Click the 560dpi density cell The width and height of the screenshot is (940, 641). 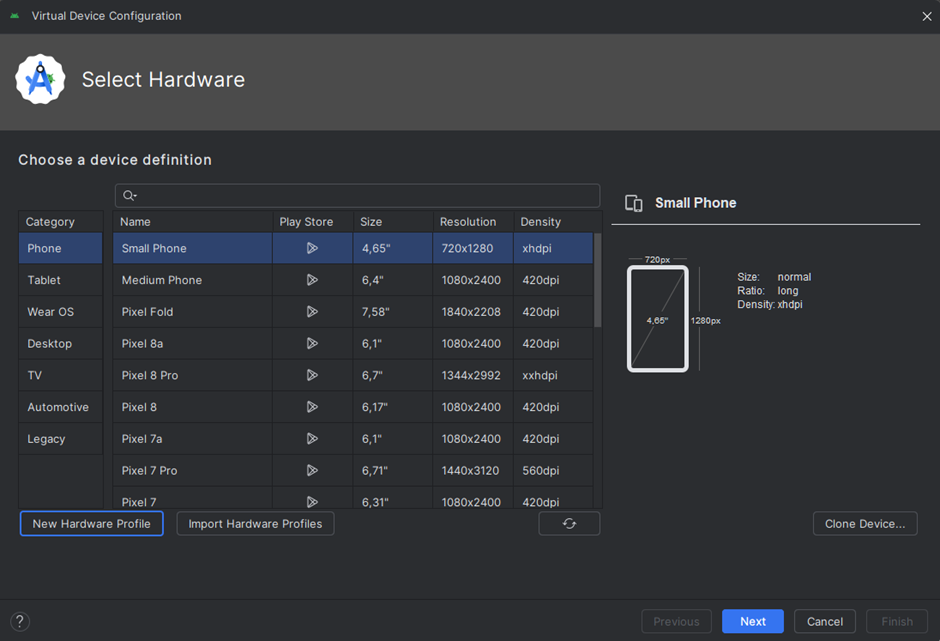click(x=553, y=471)
